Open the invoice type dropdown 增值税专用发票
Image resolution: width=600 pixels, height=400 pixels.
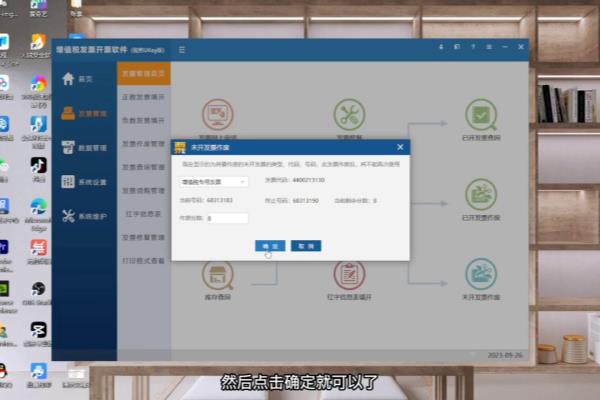(x=214, y=182)
